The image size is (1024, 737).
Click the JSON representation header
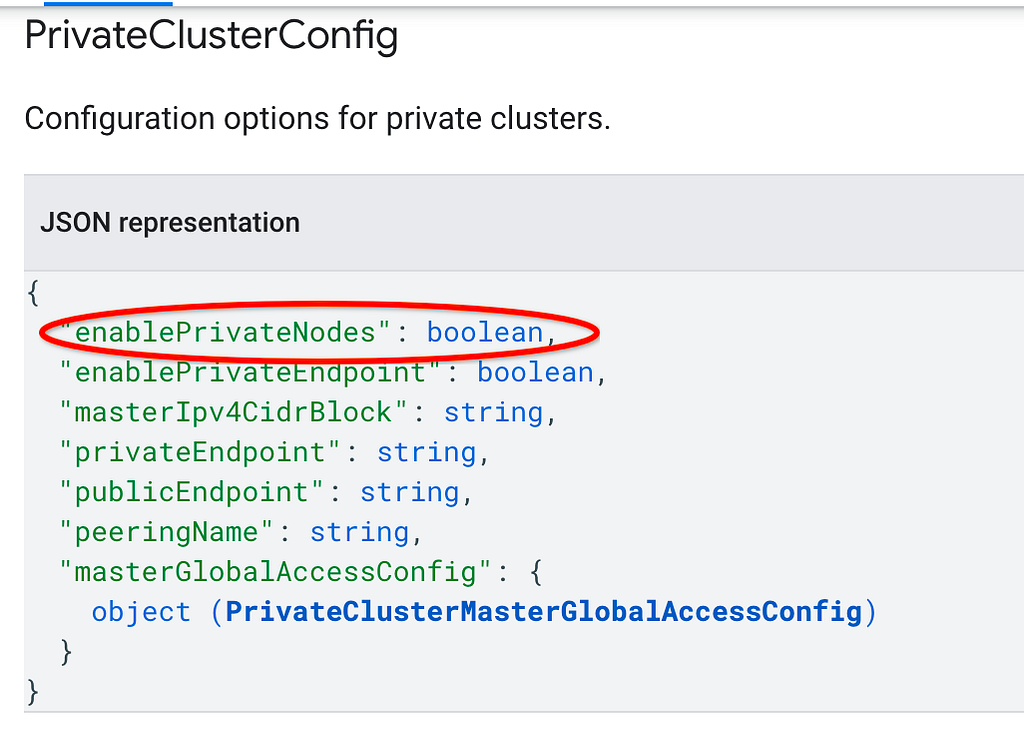point(170,223)
